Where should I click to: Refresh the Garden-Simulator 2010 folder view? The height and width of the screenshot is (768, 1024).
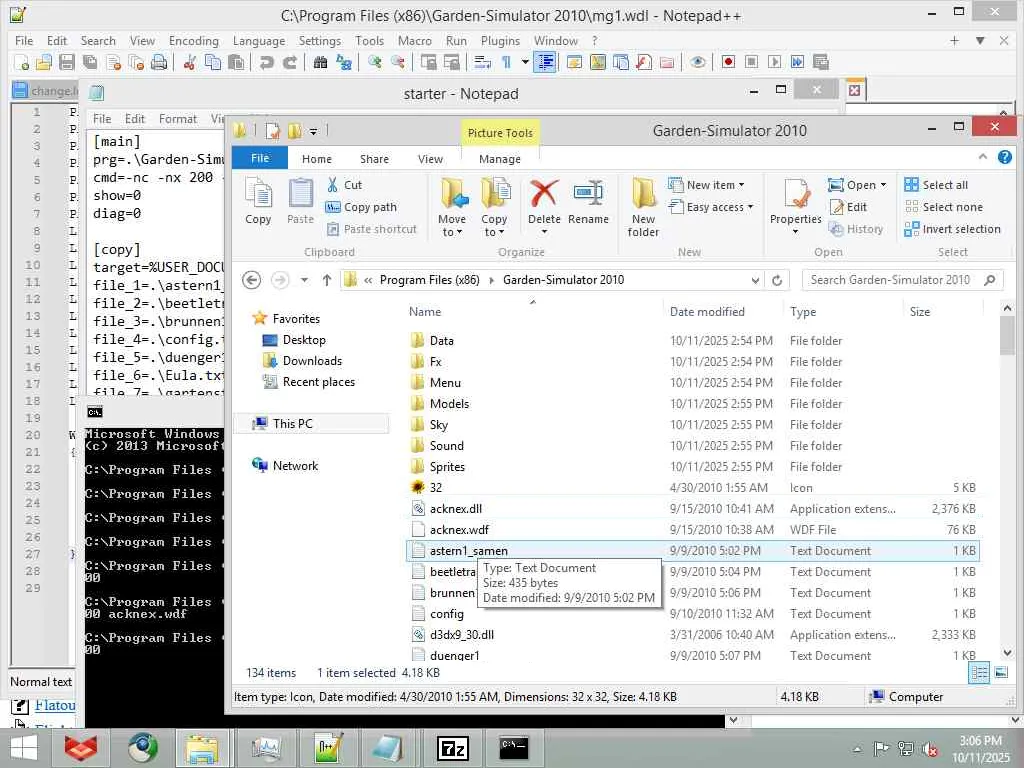(776, 280)
